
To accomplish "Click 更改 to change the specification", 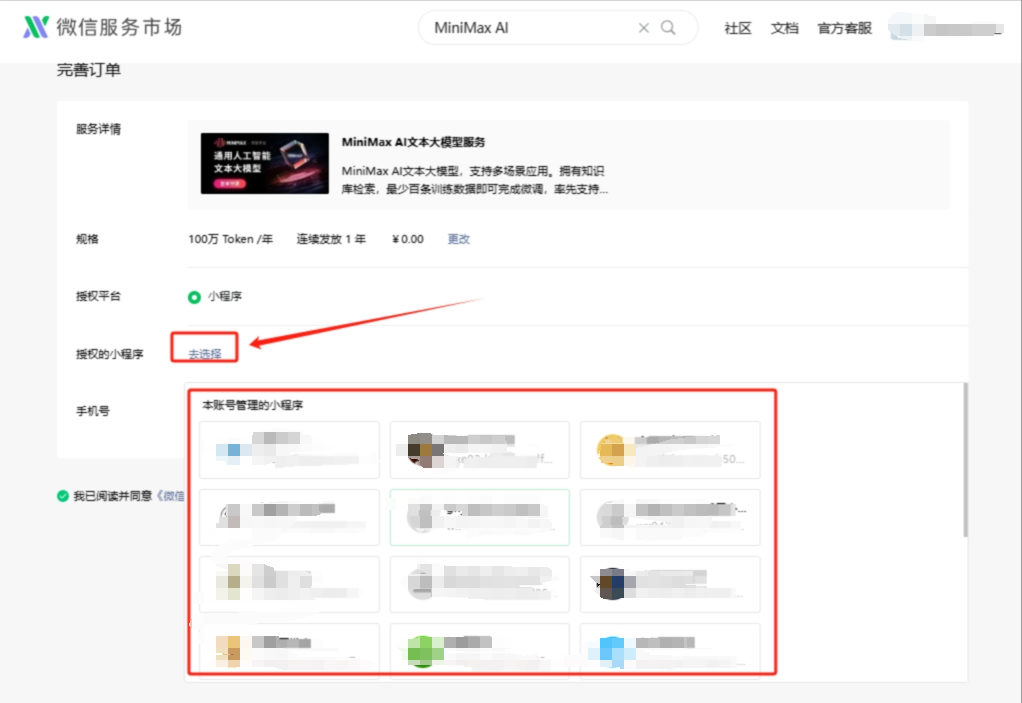I will click(x=459, y=239).
